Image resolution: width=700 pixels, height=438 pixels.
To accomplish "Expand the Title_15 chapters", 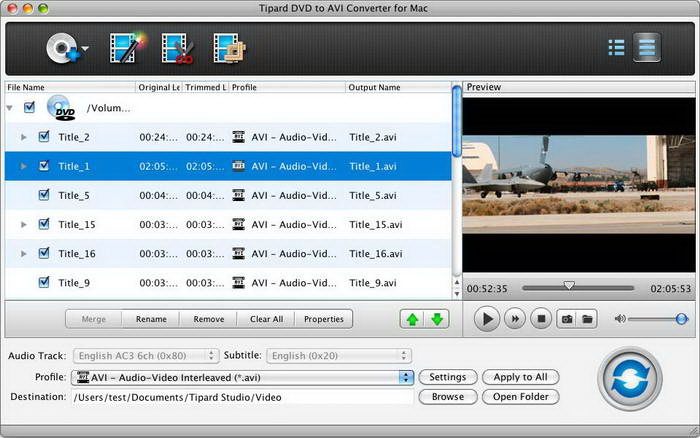I will [24, 225].
